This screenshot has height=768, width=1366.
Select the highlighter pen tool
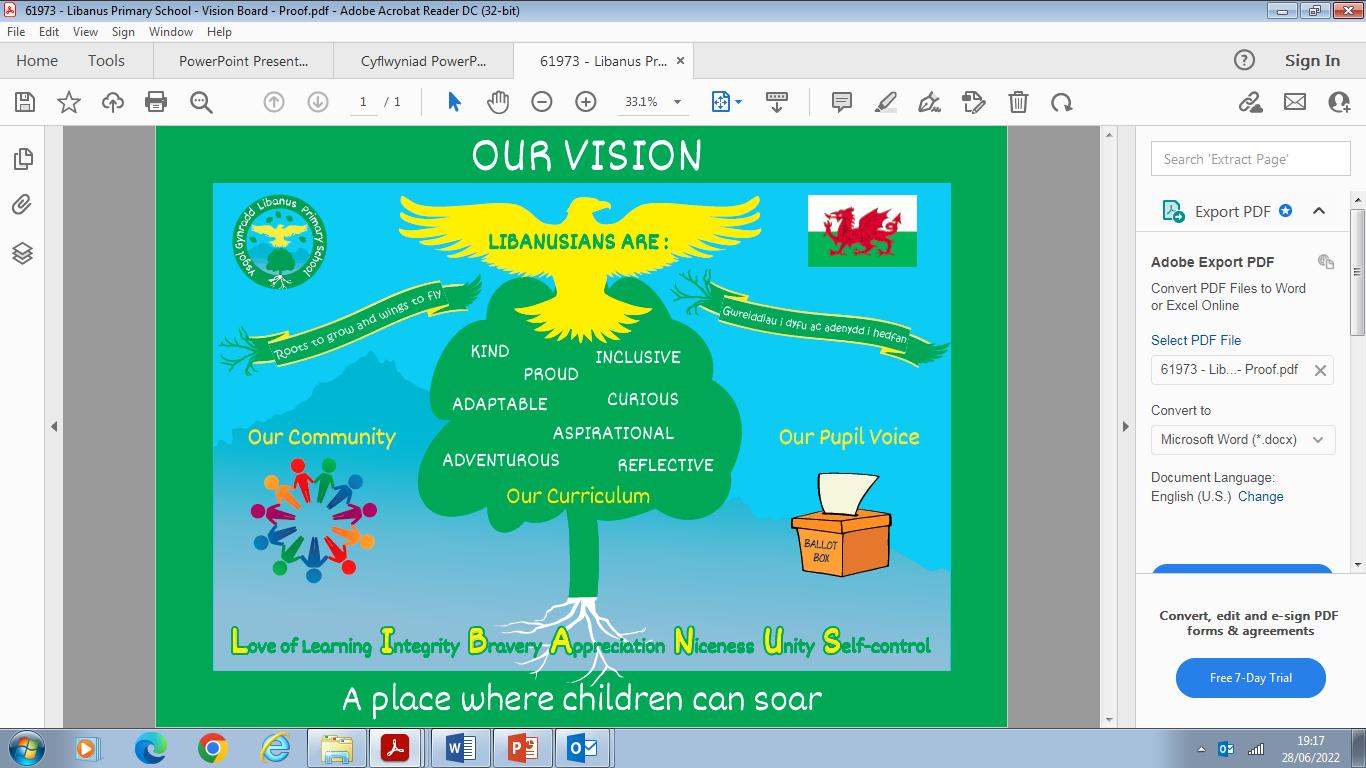point(886,102)
